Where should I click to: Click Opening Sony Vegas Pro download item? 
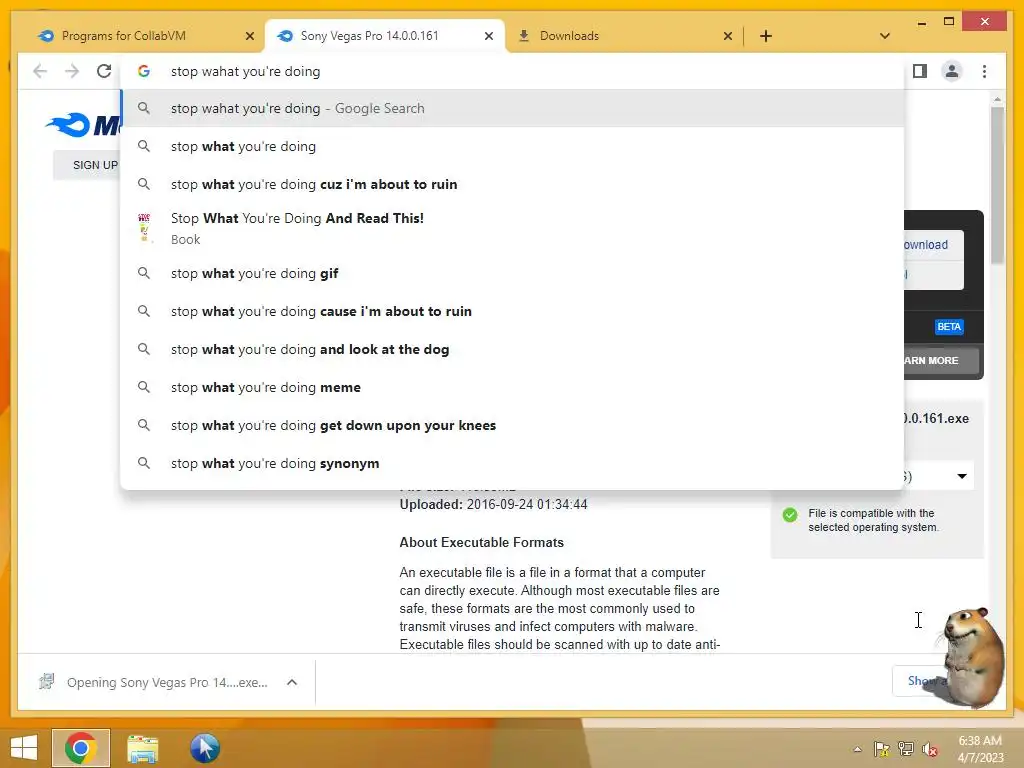(154, 682)
